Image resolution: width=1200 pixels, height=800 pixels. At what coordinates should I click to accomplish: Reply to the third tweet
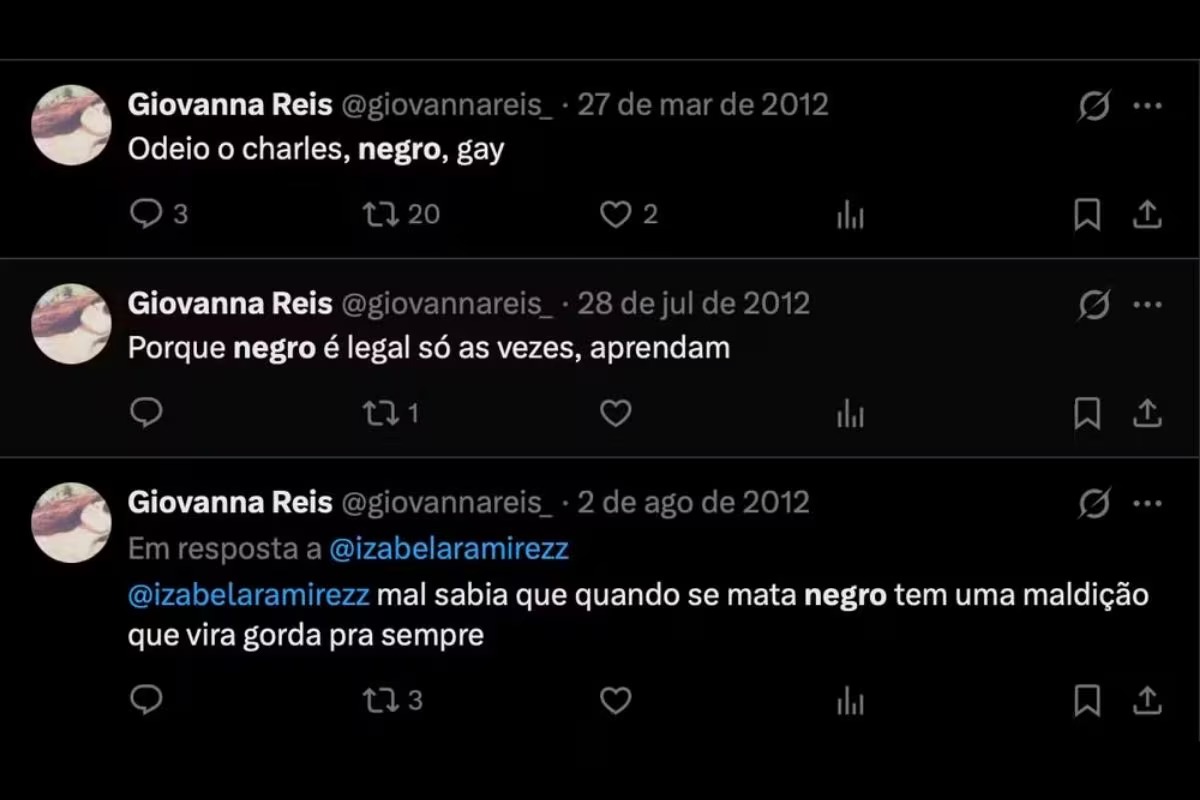tap(146, 701)
